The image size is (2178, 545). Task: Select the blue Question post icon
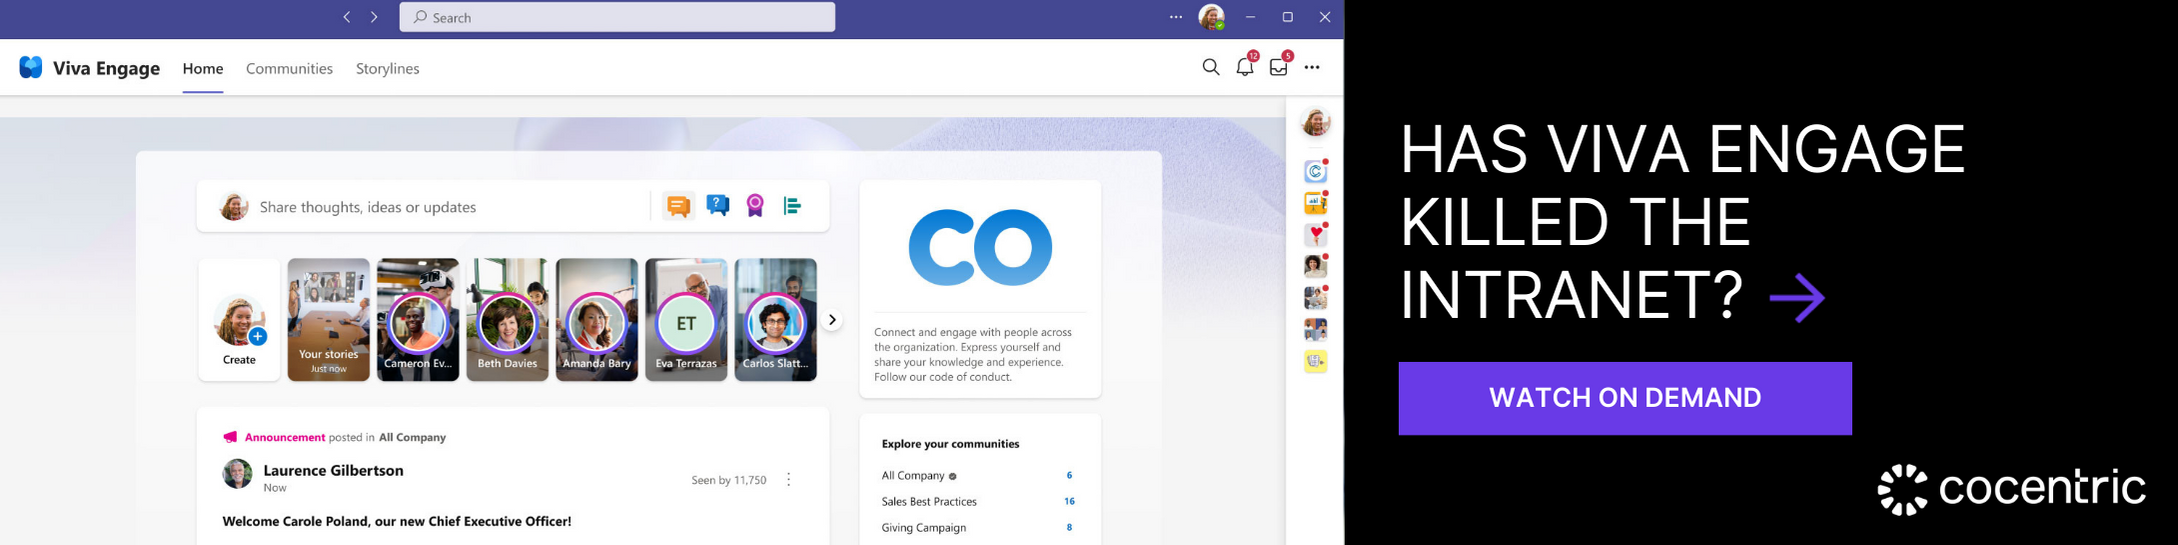[x=717, y=206]
